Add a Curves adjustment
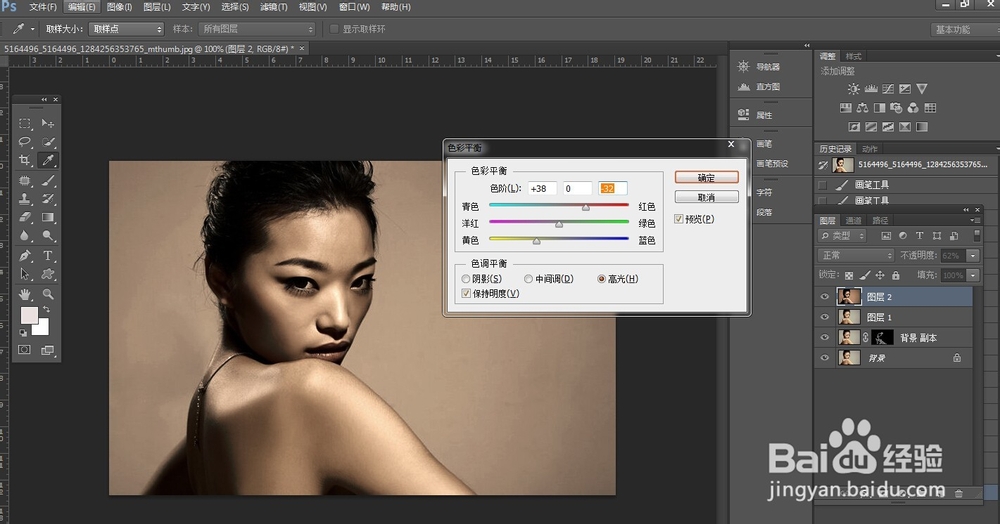 click(x=888, y=89)
